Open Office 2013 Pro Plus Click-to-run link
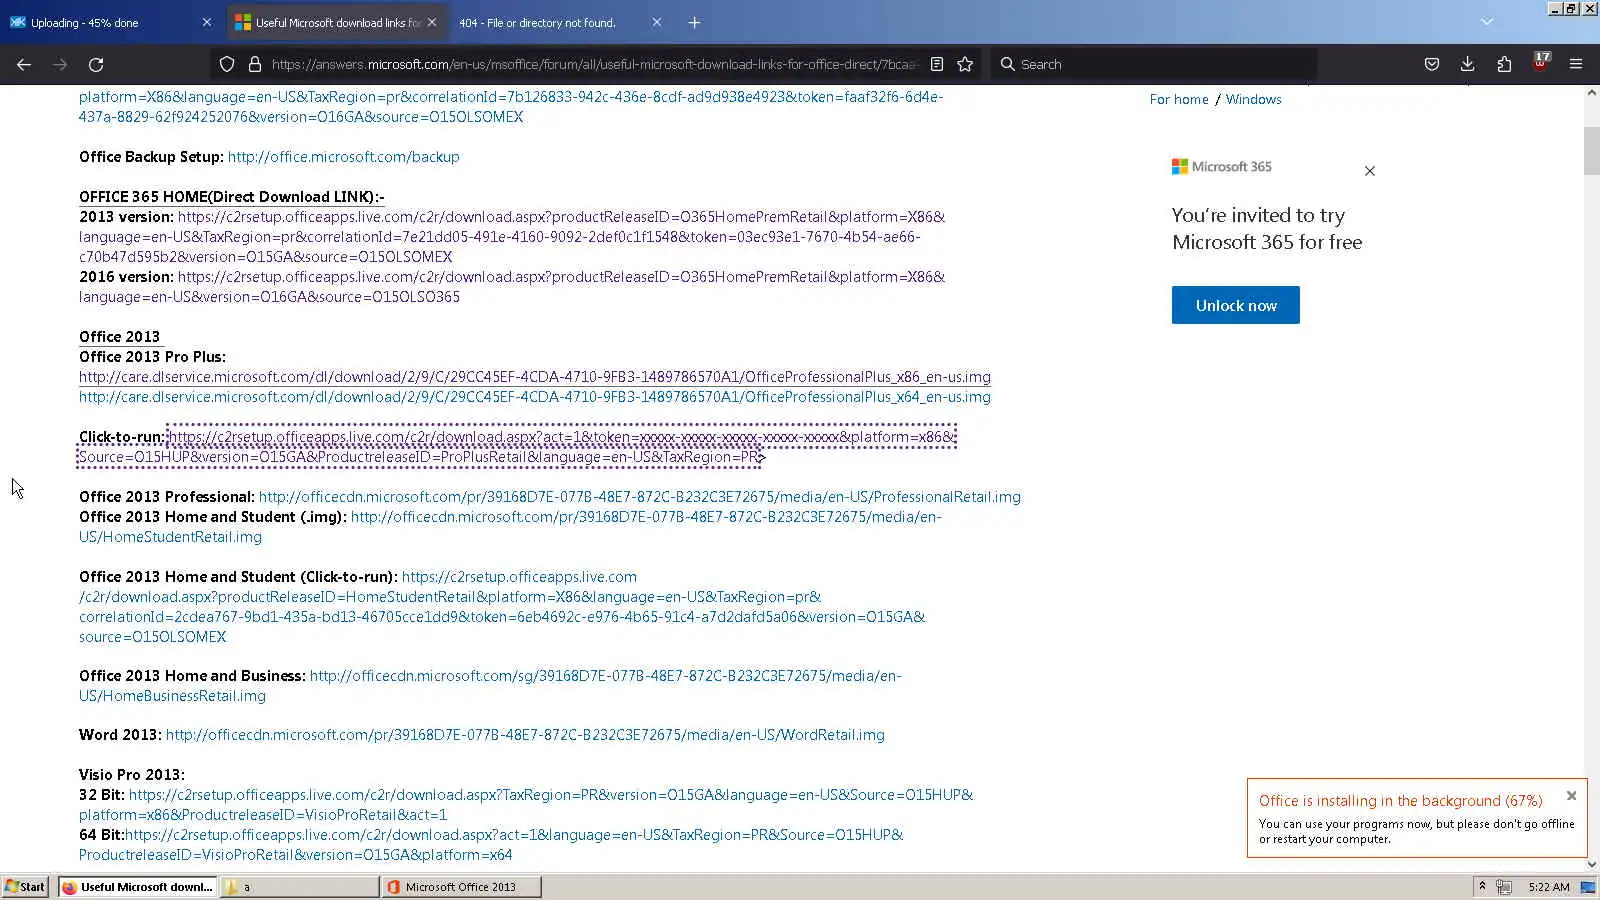The width and height of the screenshot is (1600, 900). 516,447
